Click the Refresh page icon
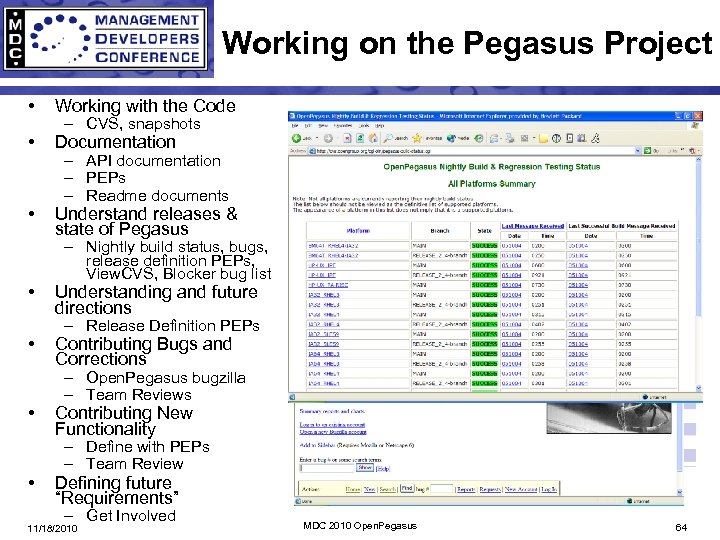This screenshot has height=540, width=720. pyautogui.click(x=360, y=138)
